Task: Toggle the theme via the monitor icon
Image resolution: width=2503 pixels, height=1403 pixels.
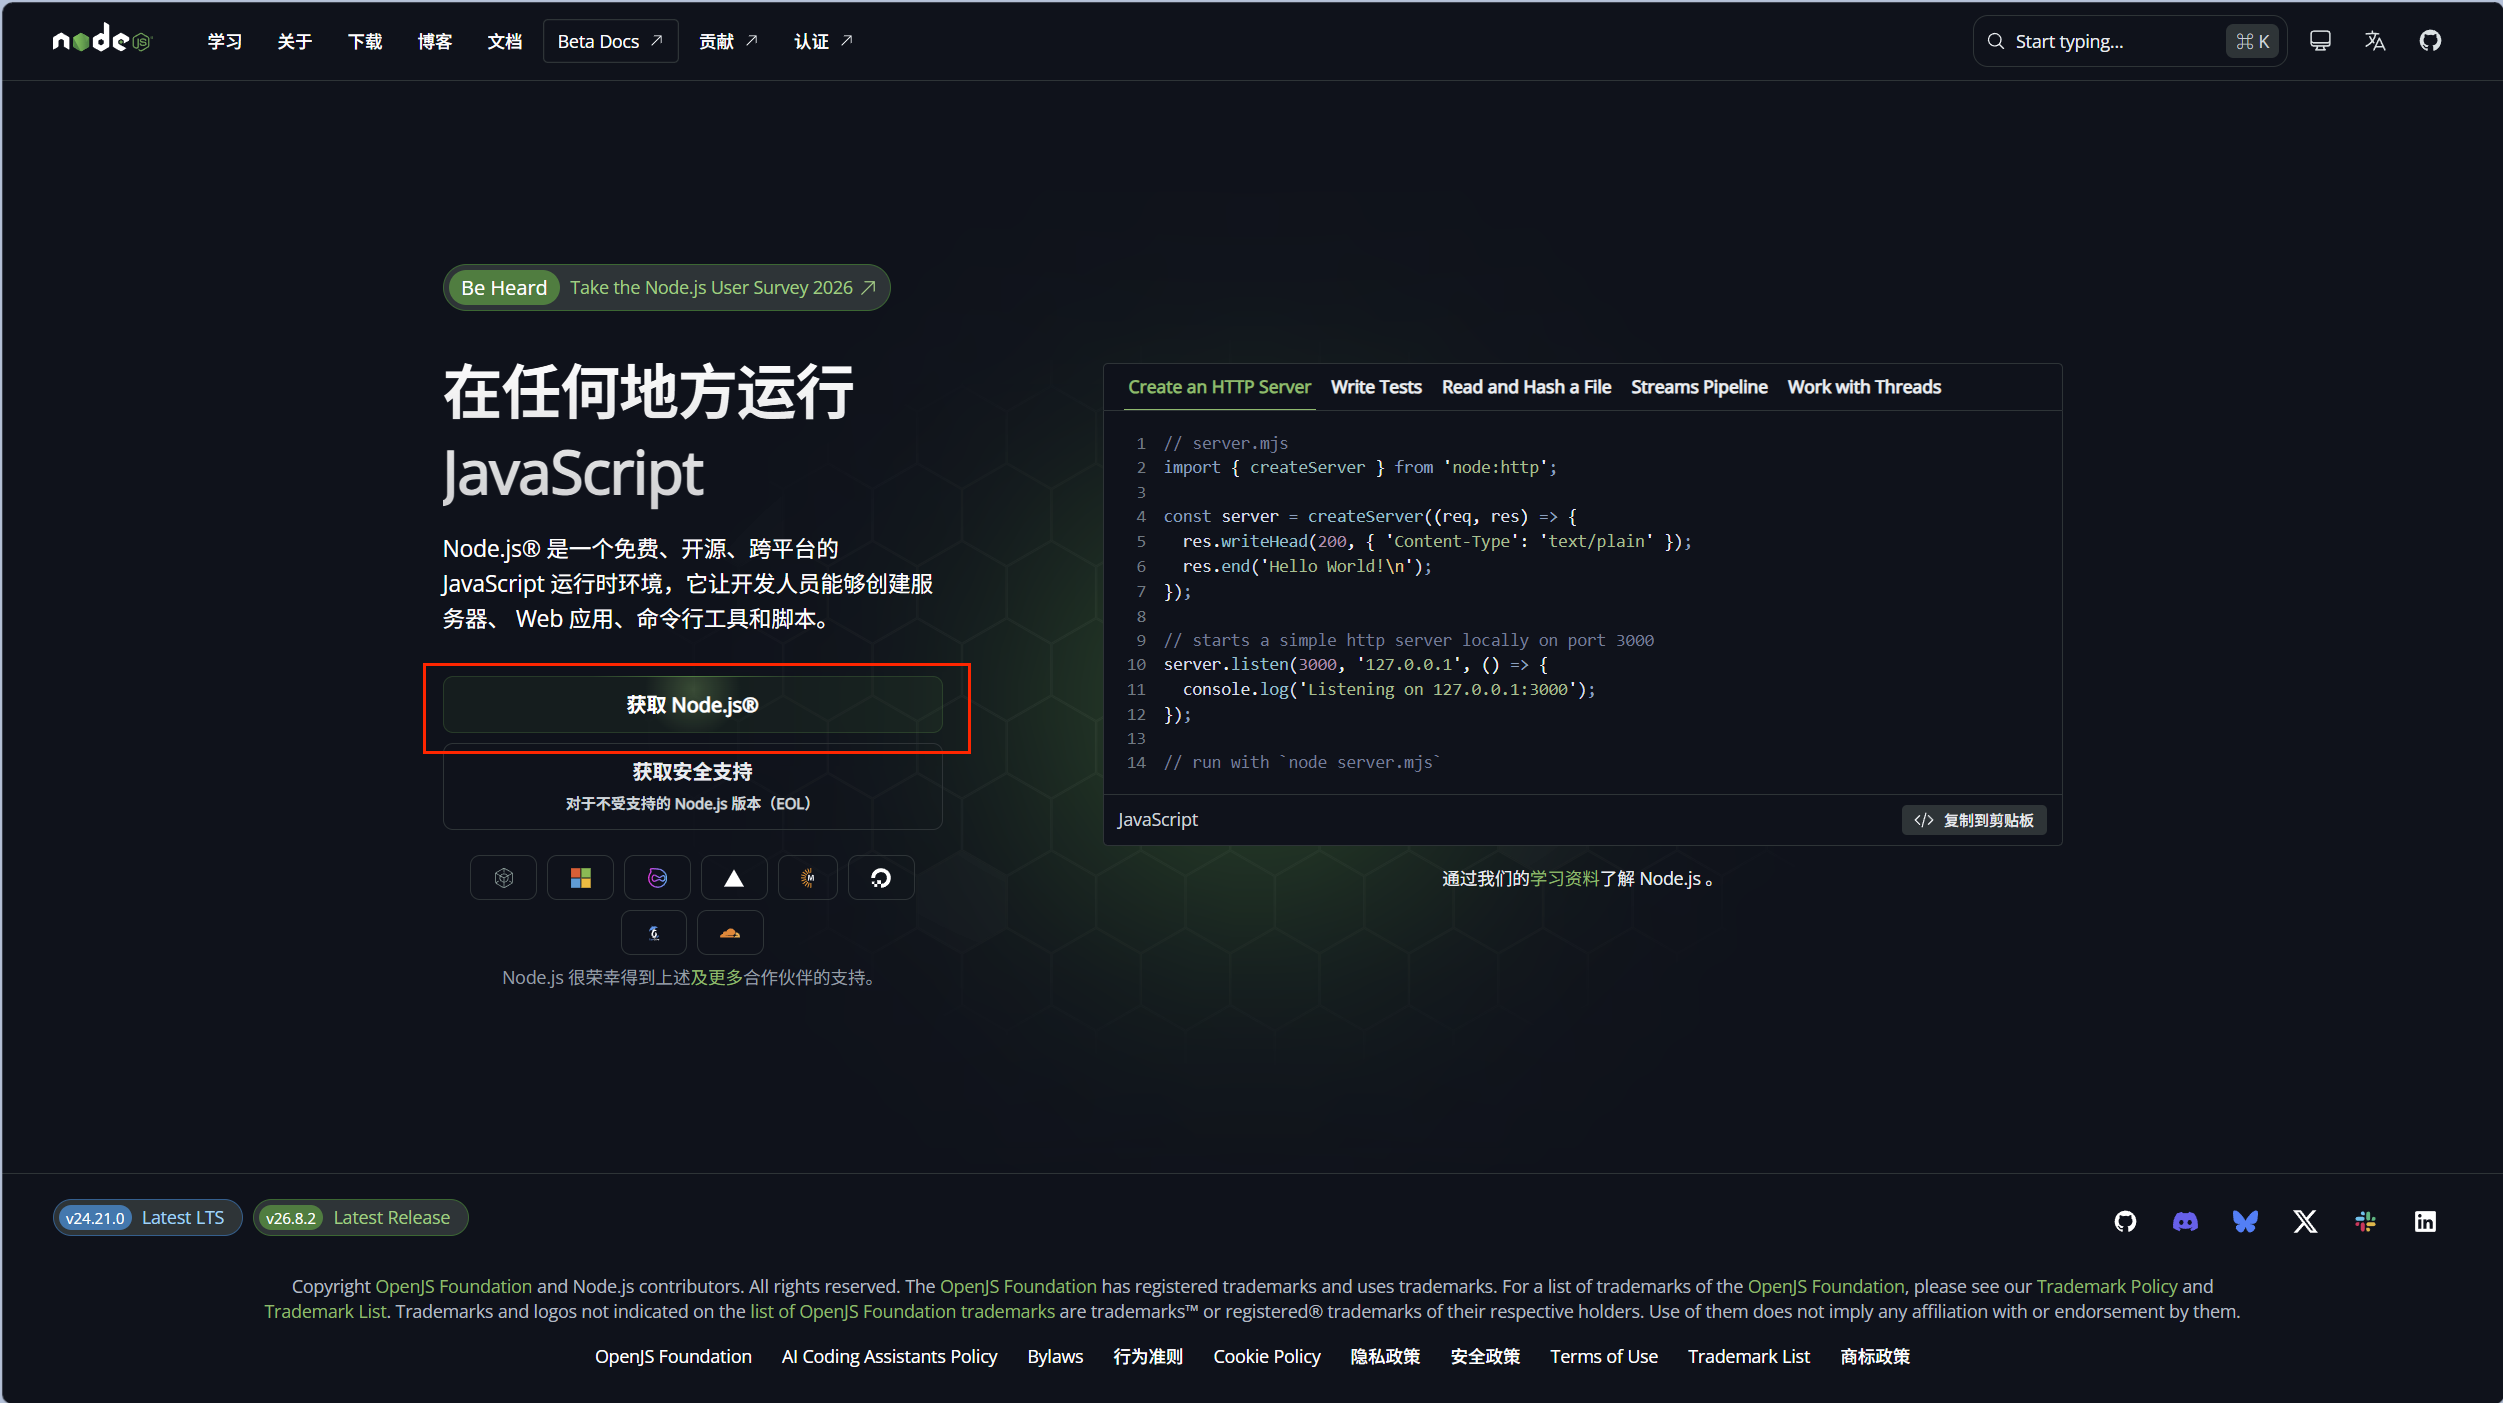Action: 2320,41
